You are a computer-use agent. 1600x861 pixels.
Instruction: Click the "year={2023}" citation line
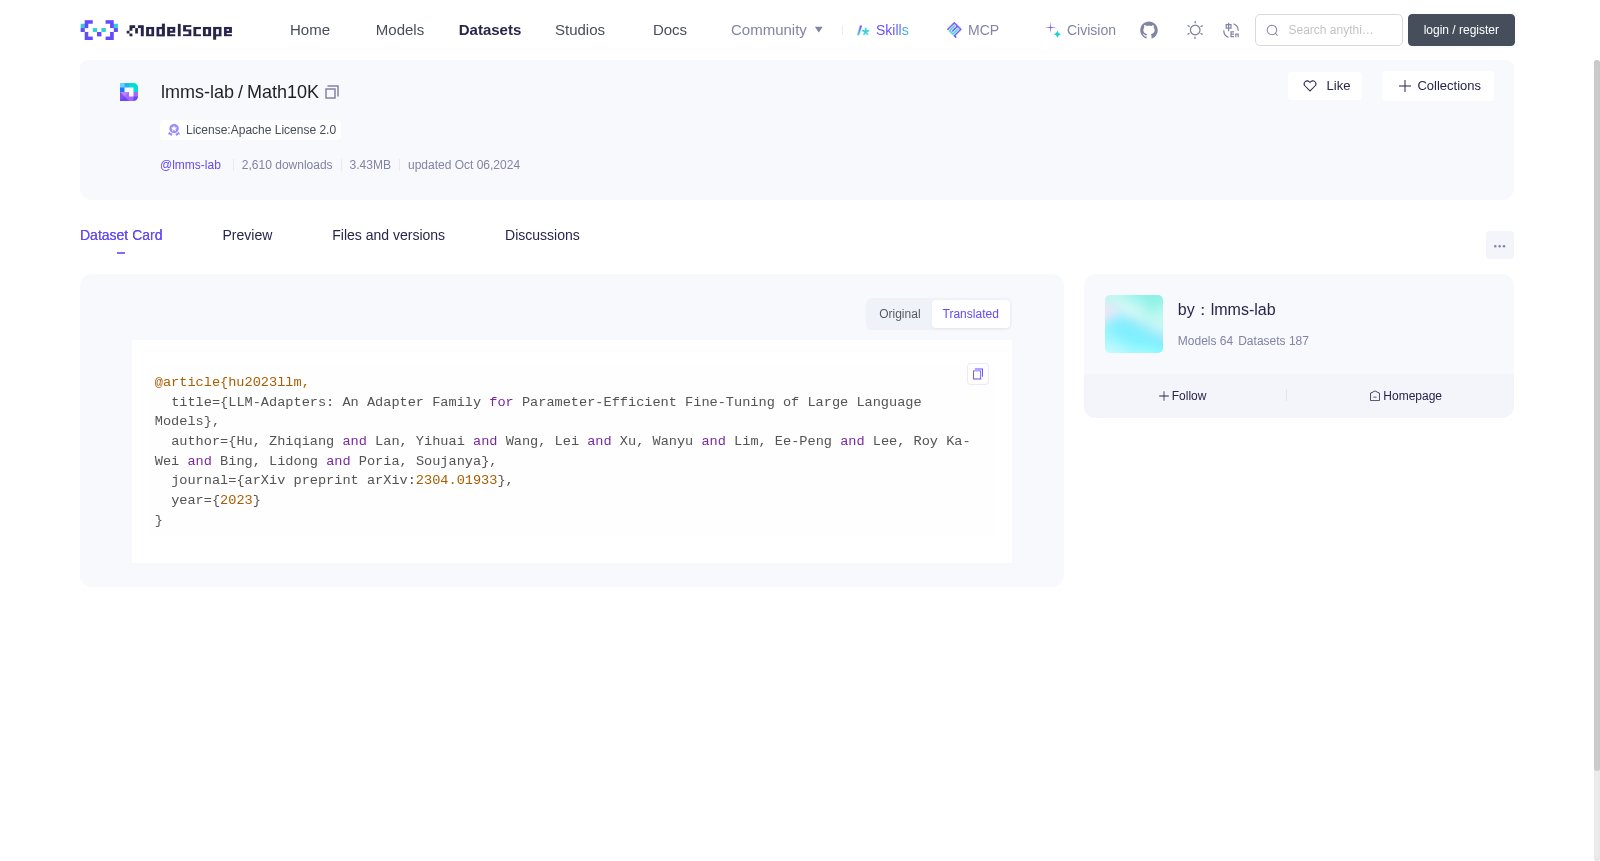tap(216, 500)
